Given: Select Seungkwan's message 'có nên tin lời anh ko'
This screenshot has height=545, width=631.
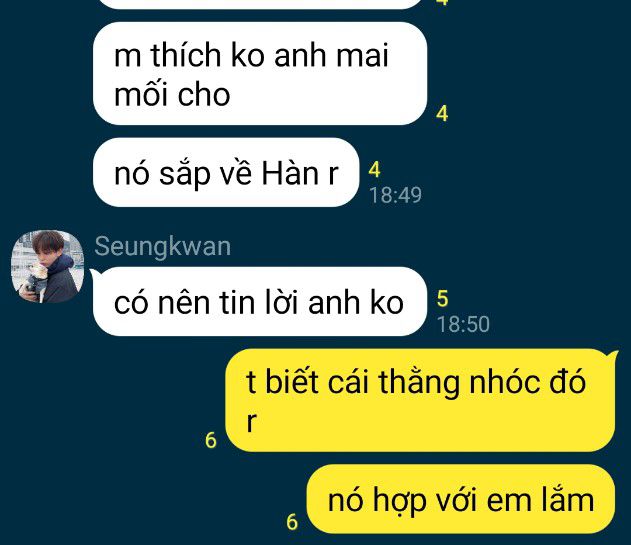Looking at the screenshot, I should tap(259, 301).
